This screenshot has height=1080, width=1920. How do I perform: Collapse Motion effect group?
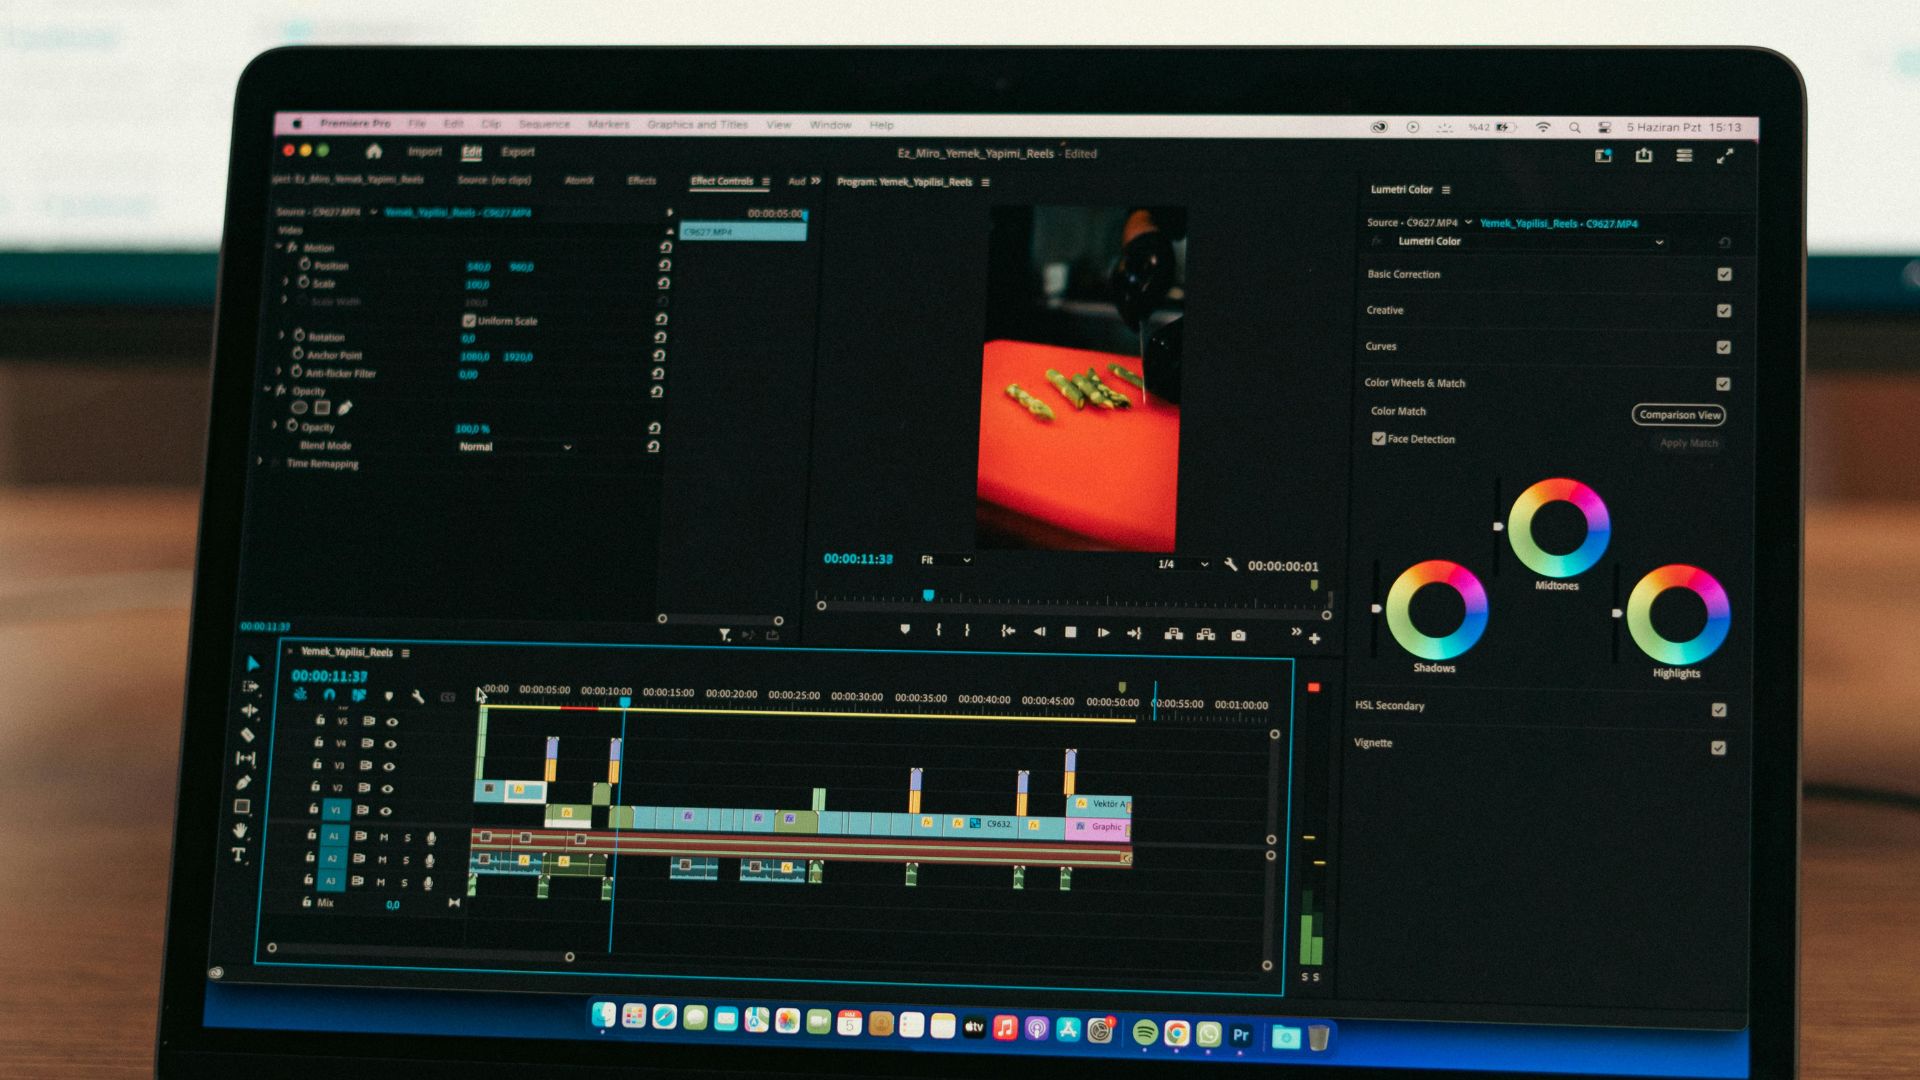(x=279, y=246)
